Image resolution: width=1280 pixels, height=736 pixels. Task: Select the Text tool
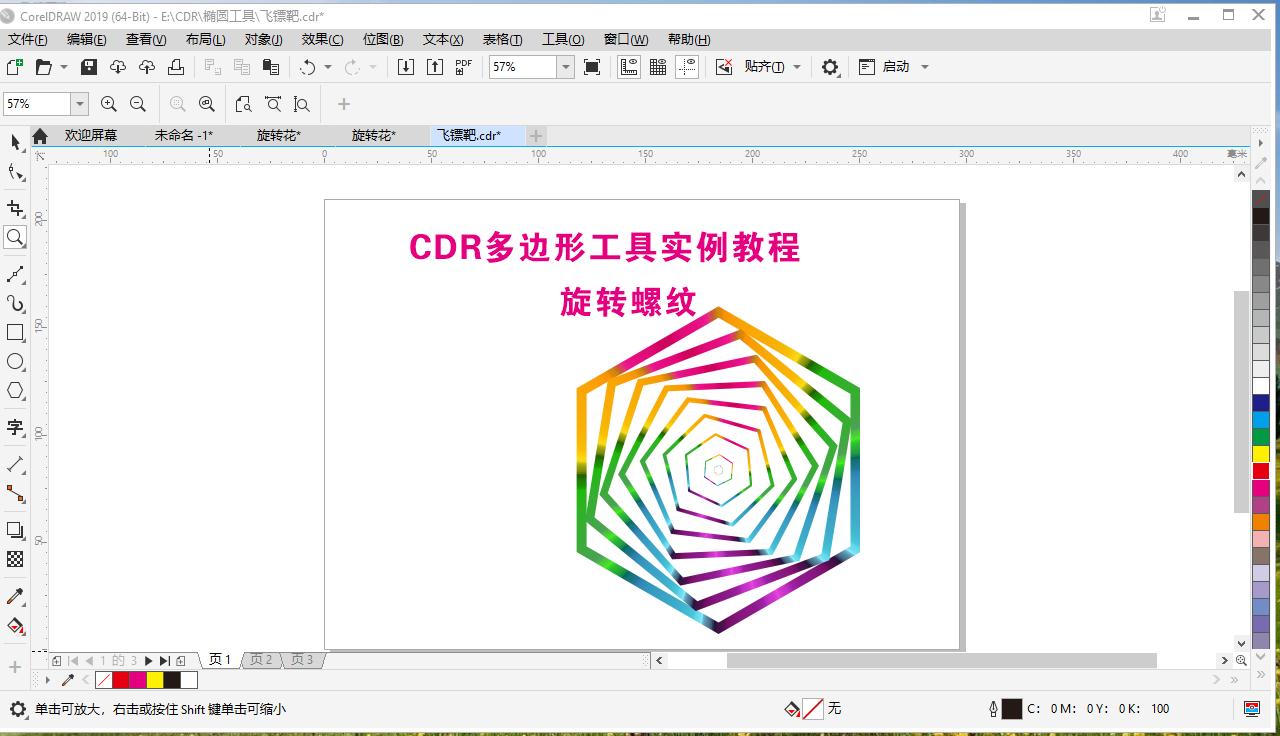click(15, 428)
